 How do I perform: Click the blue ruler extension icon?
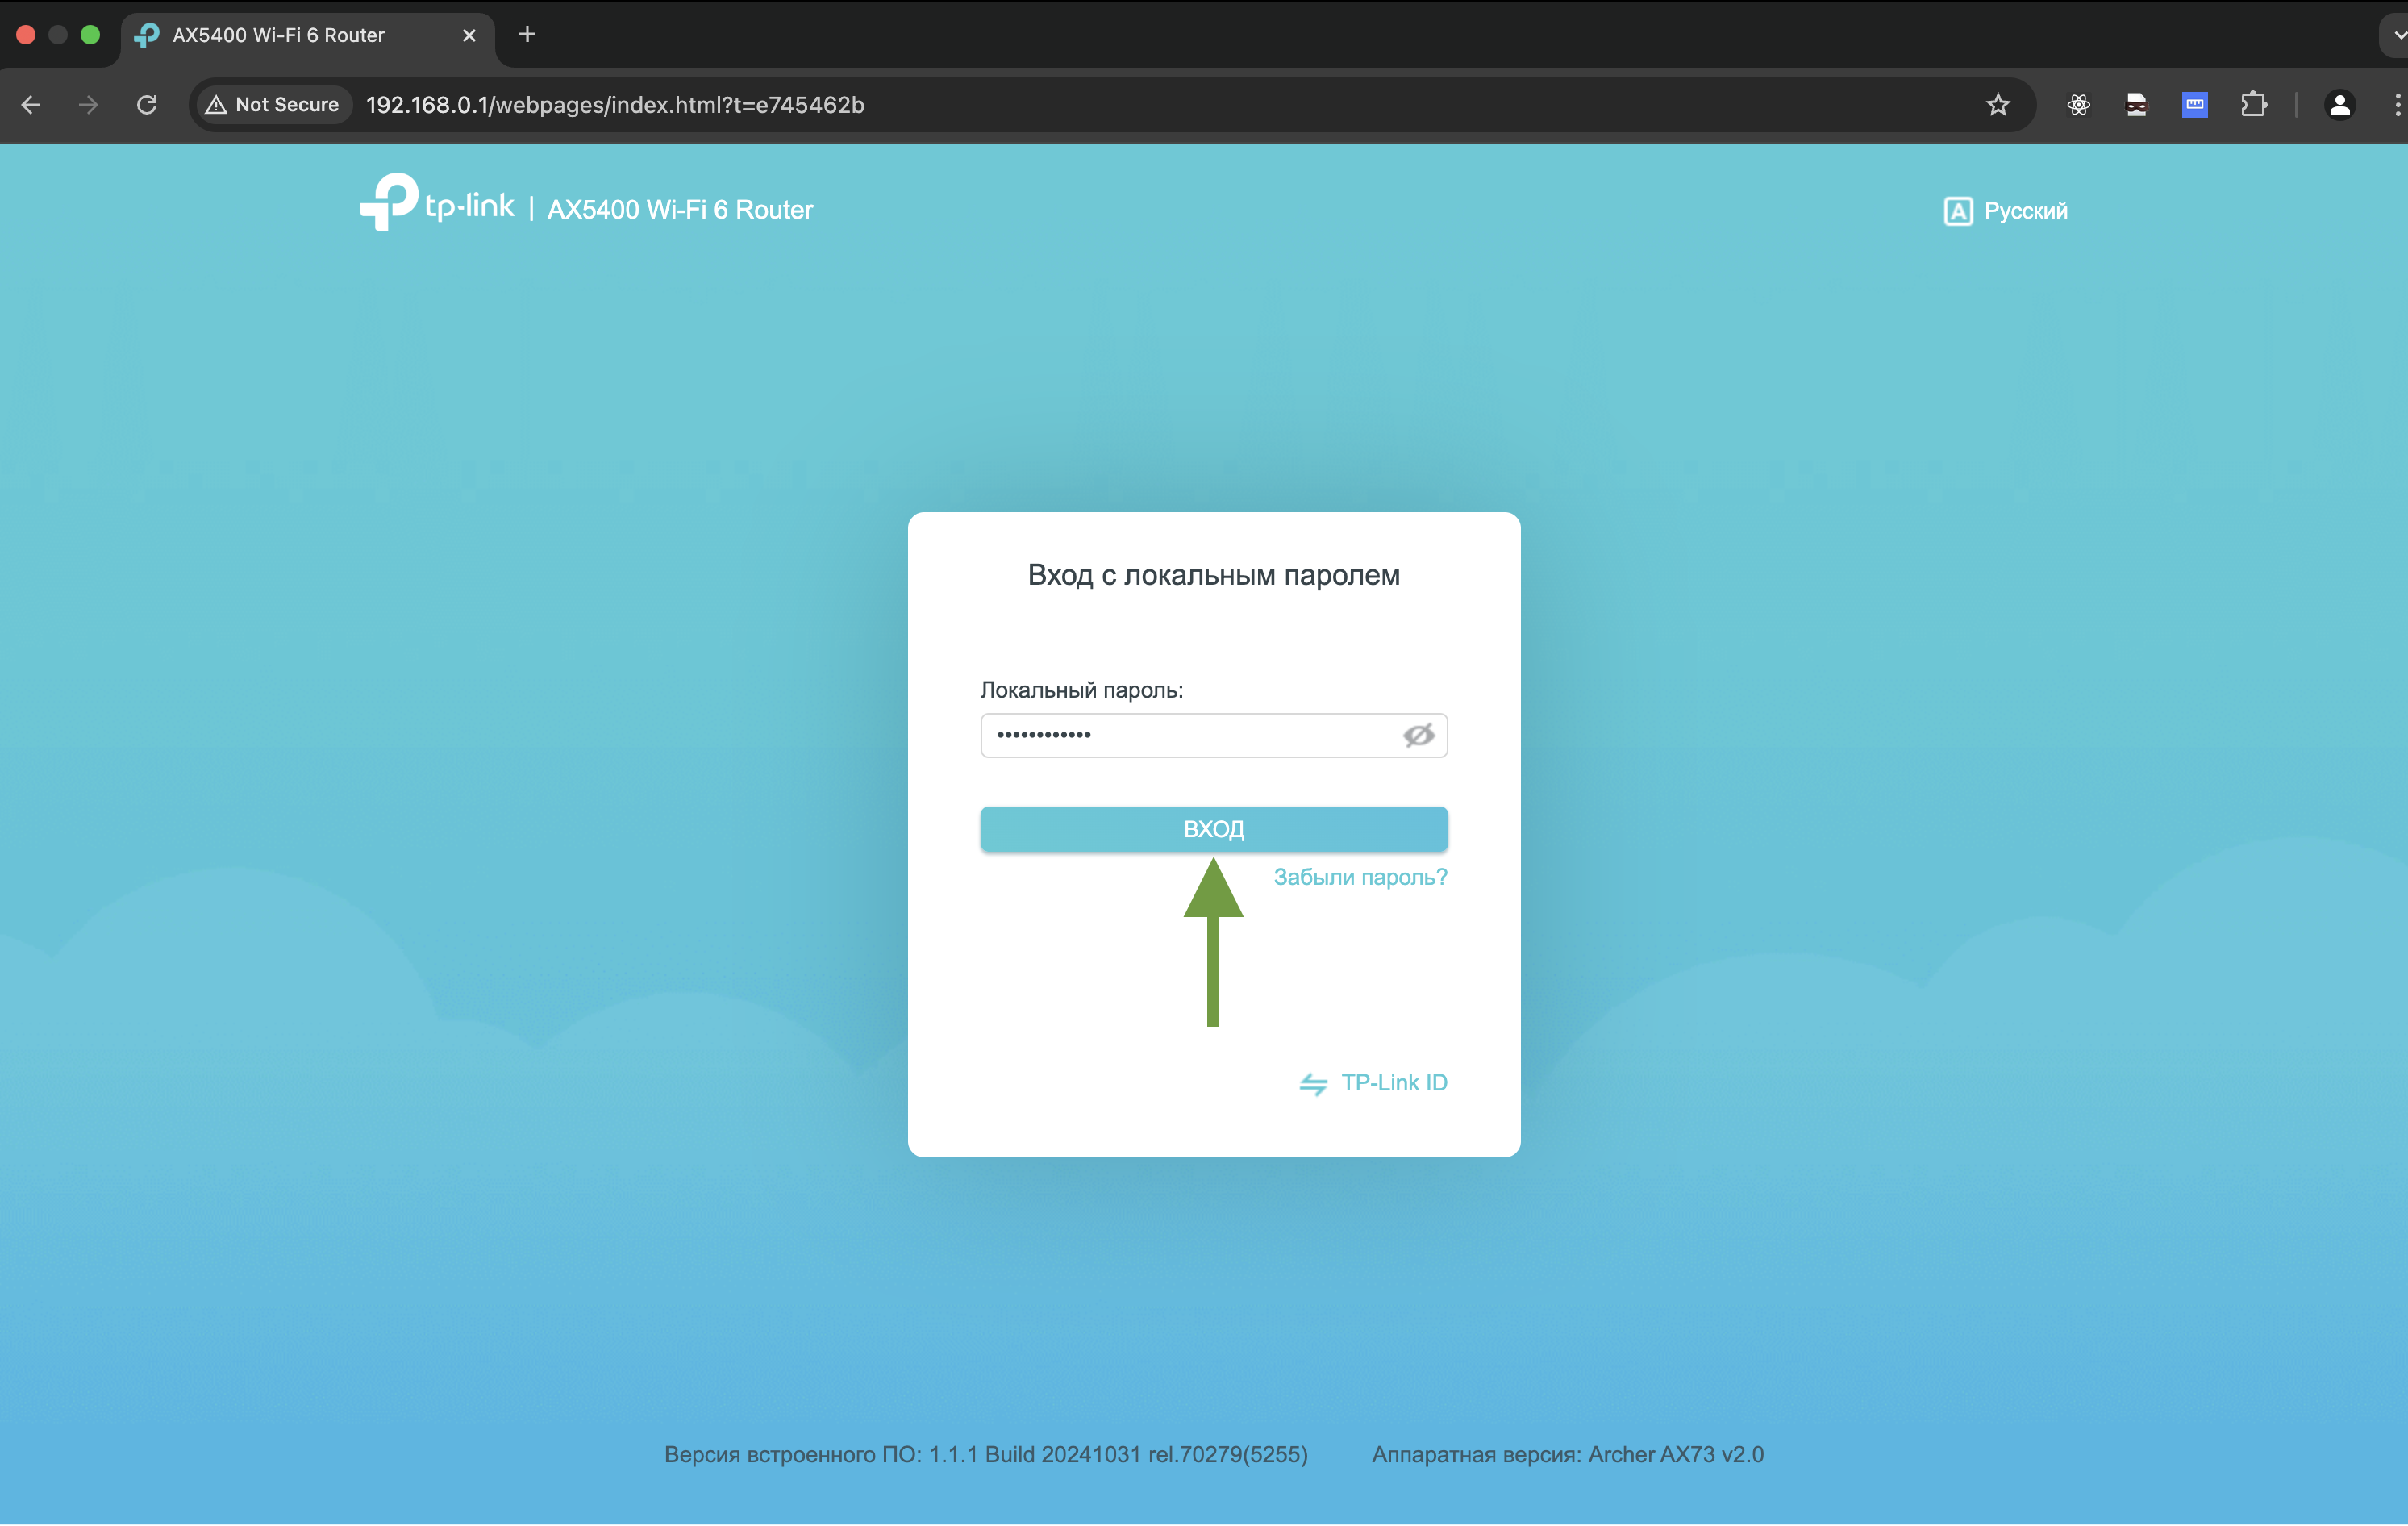2194,105
